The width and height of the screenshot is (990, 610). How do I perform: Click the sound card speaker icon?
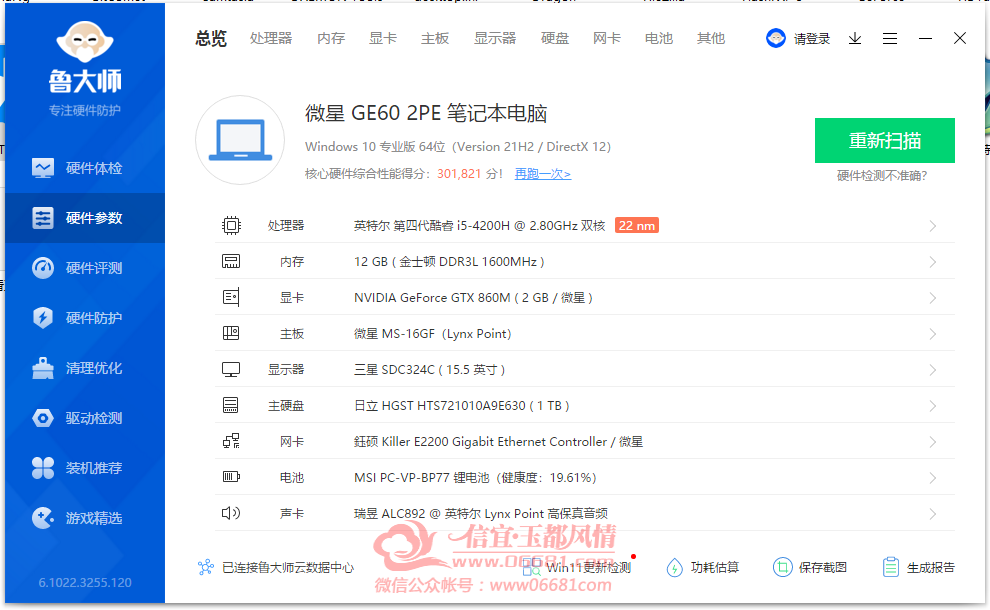[x=231, y=513]
